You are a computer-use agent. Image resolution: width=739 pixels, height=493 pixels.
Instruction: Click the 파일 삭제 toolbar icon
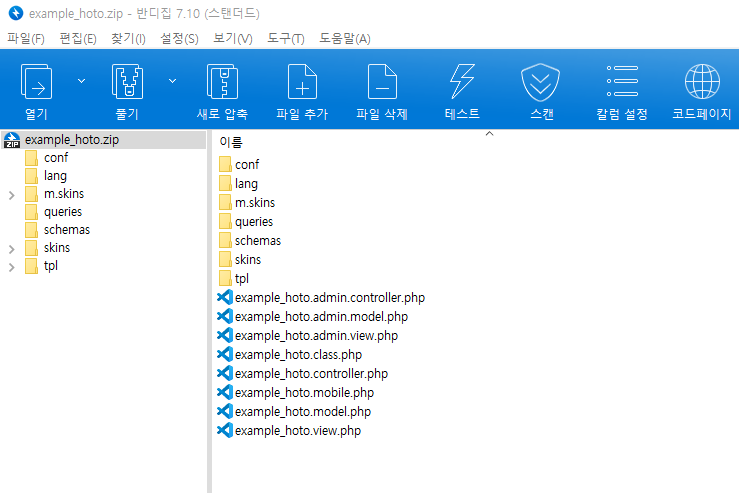click(x=382, y=82)
